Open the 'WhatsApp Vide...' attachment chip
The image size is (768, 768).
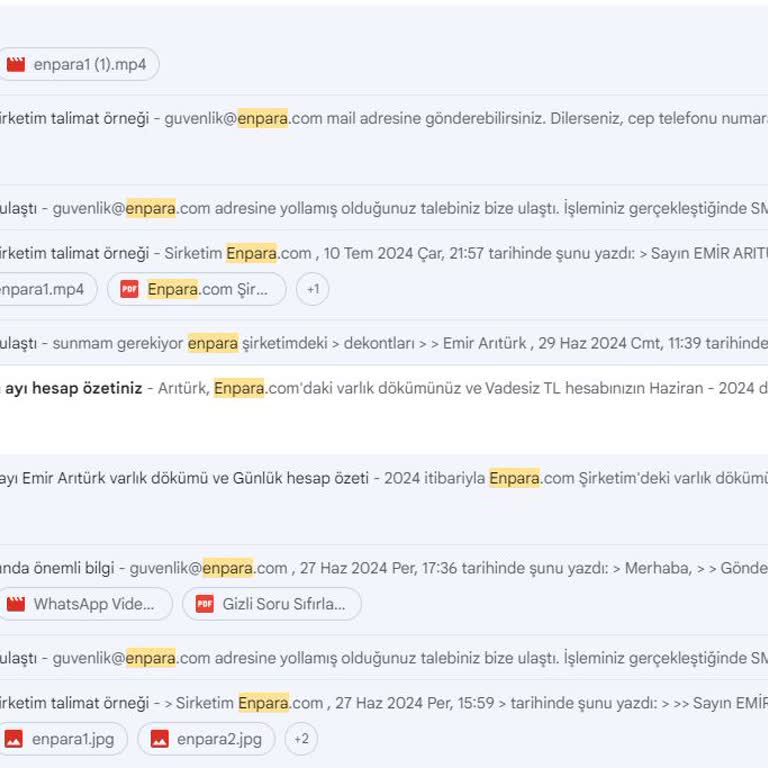click(x=85, y=604)
